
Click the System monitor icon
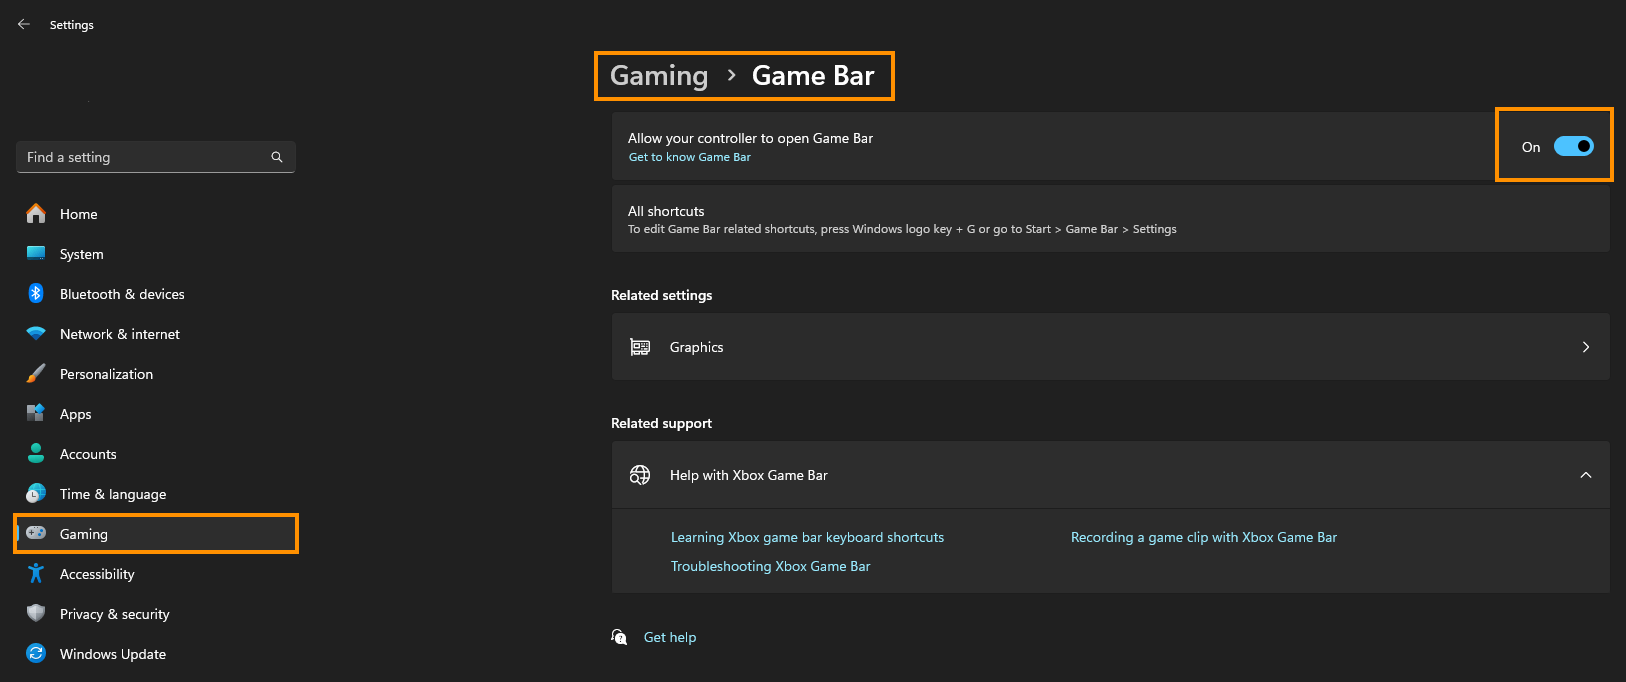pyautogui.click(x=36, y=253)
